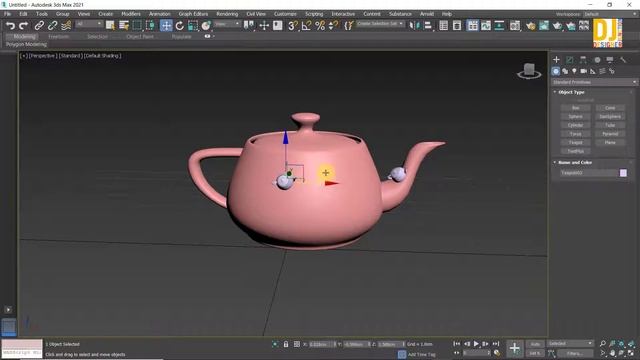Toggle Percent Snap in toolbar

point(320,26)
